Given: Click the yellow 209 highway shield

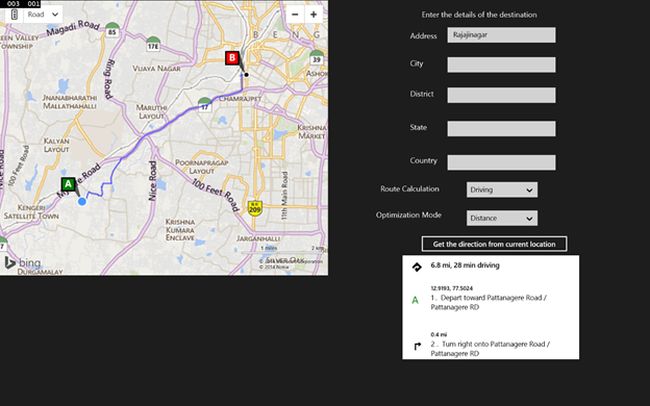Looking at the screenshot, I should point(255,208).
